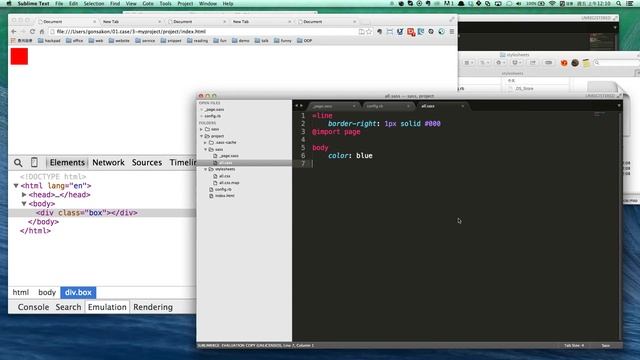
Task: Open the File menu in Sublime Text
Action: (59, 4)
